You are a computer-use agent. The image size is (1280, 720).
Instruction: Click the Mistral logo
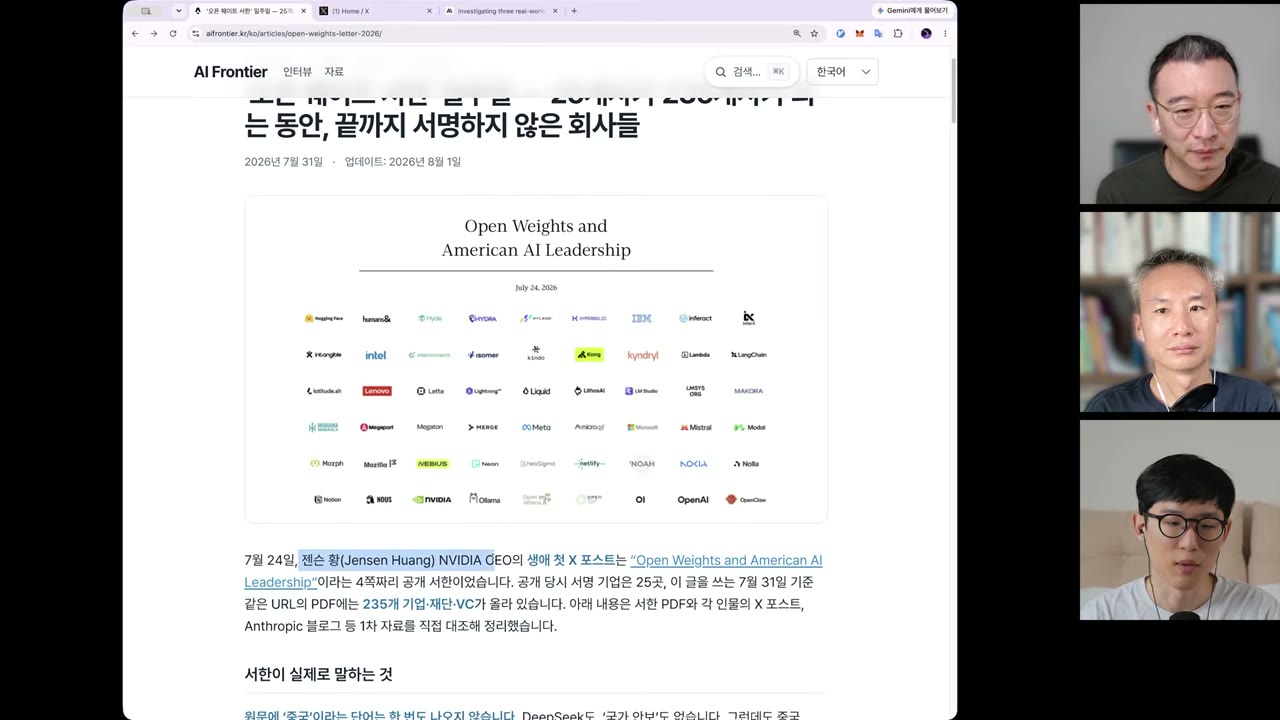pyautogui.click(x=696, y=427)
